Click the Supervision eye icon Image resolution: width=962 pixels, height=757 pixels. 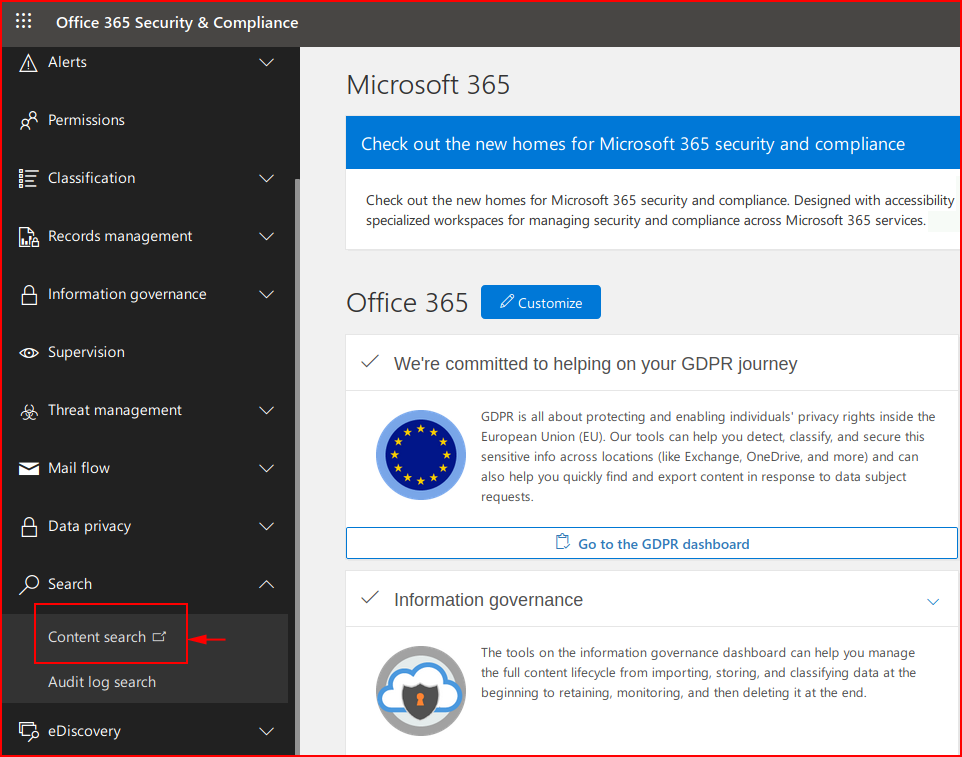28,353
